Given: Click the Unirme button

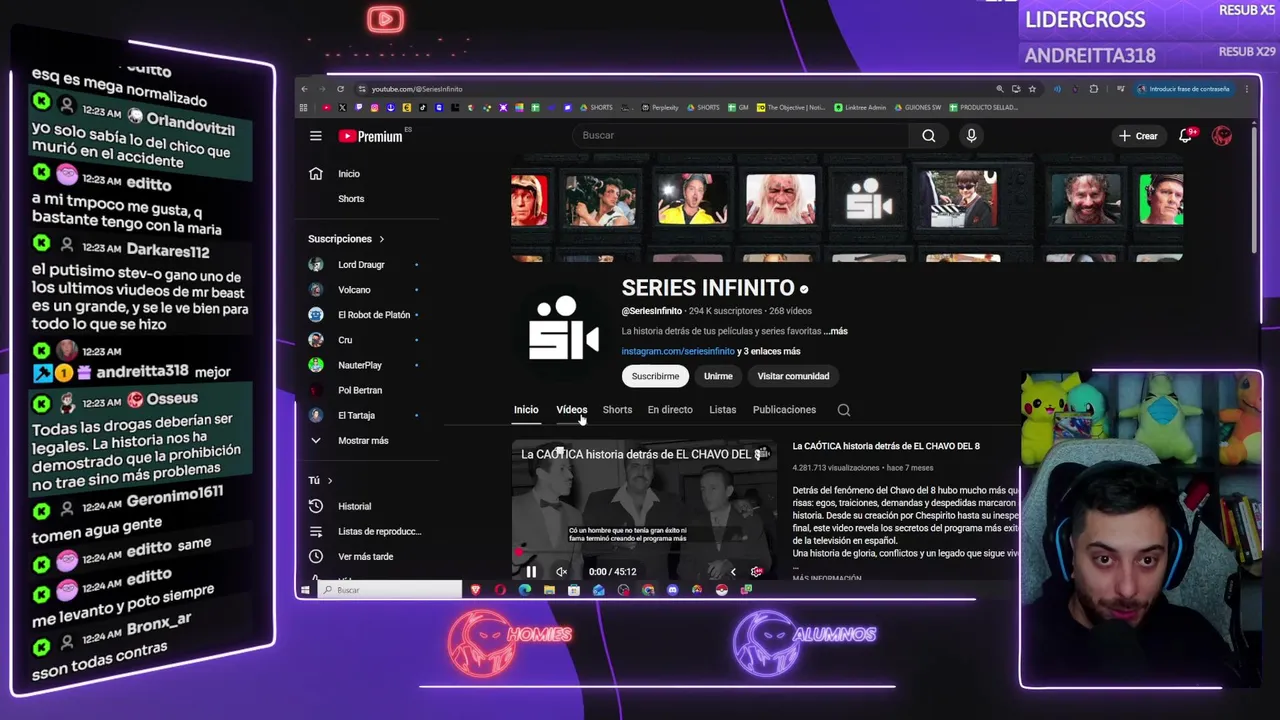Looking at the screenshot, I should [718, 376].
